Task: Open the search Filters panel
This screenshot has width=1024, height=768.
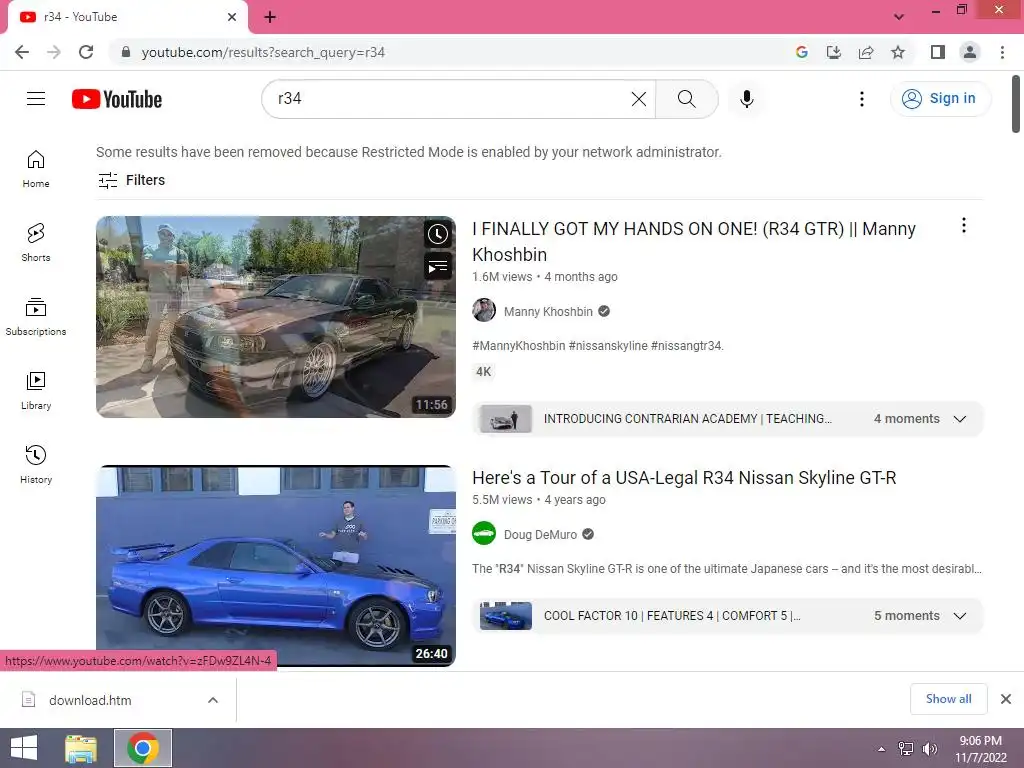Action: [131, 180]
